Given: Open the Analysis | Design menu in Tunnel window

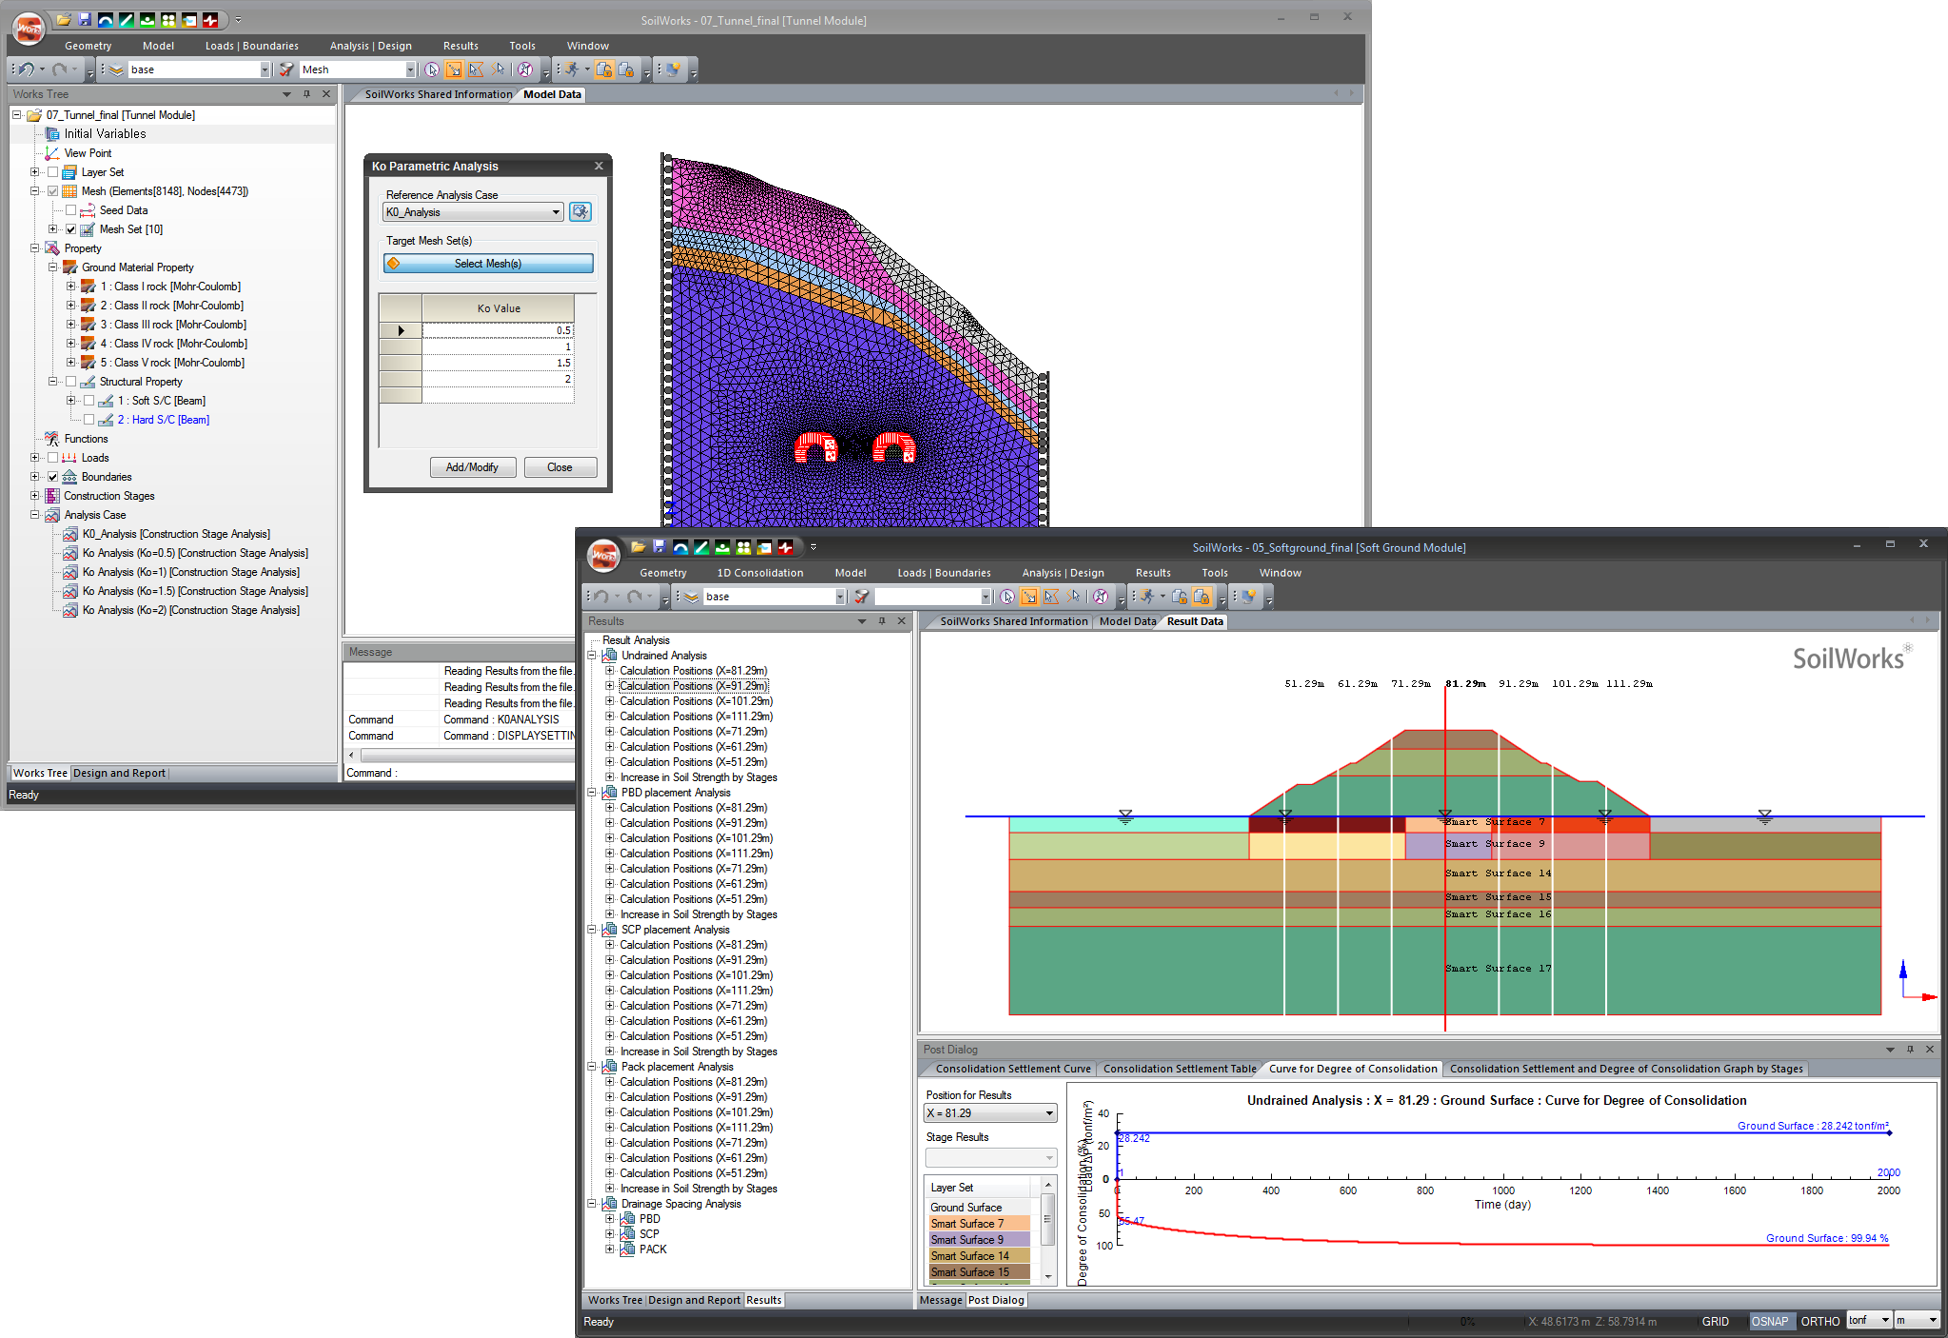Looking at the screenshot, I should pos(370,46).
